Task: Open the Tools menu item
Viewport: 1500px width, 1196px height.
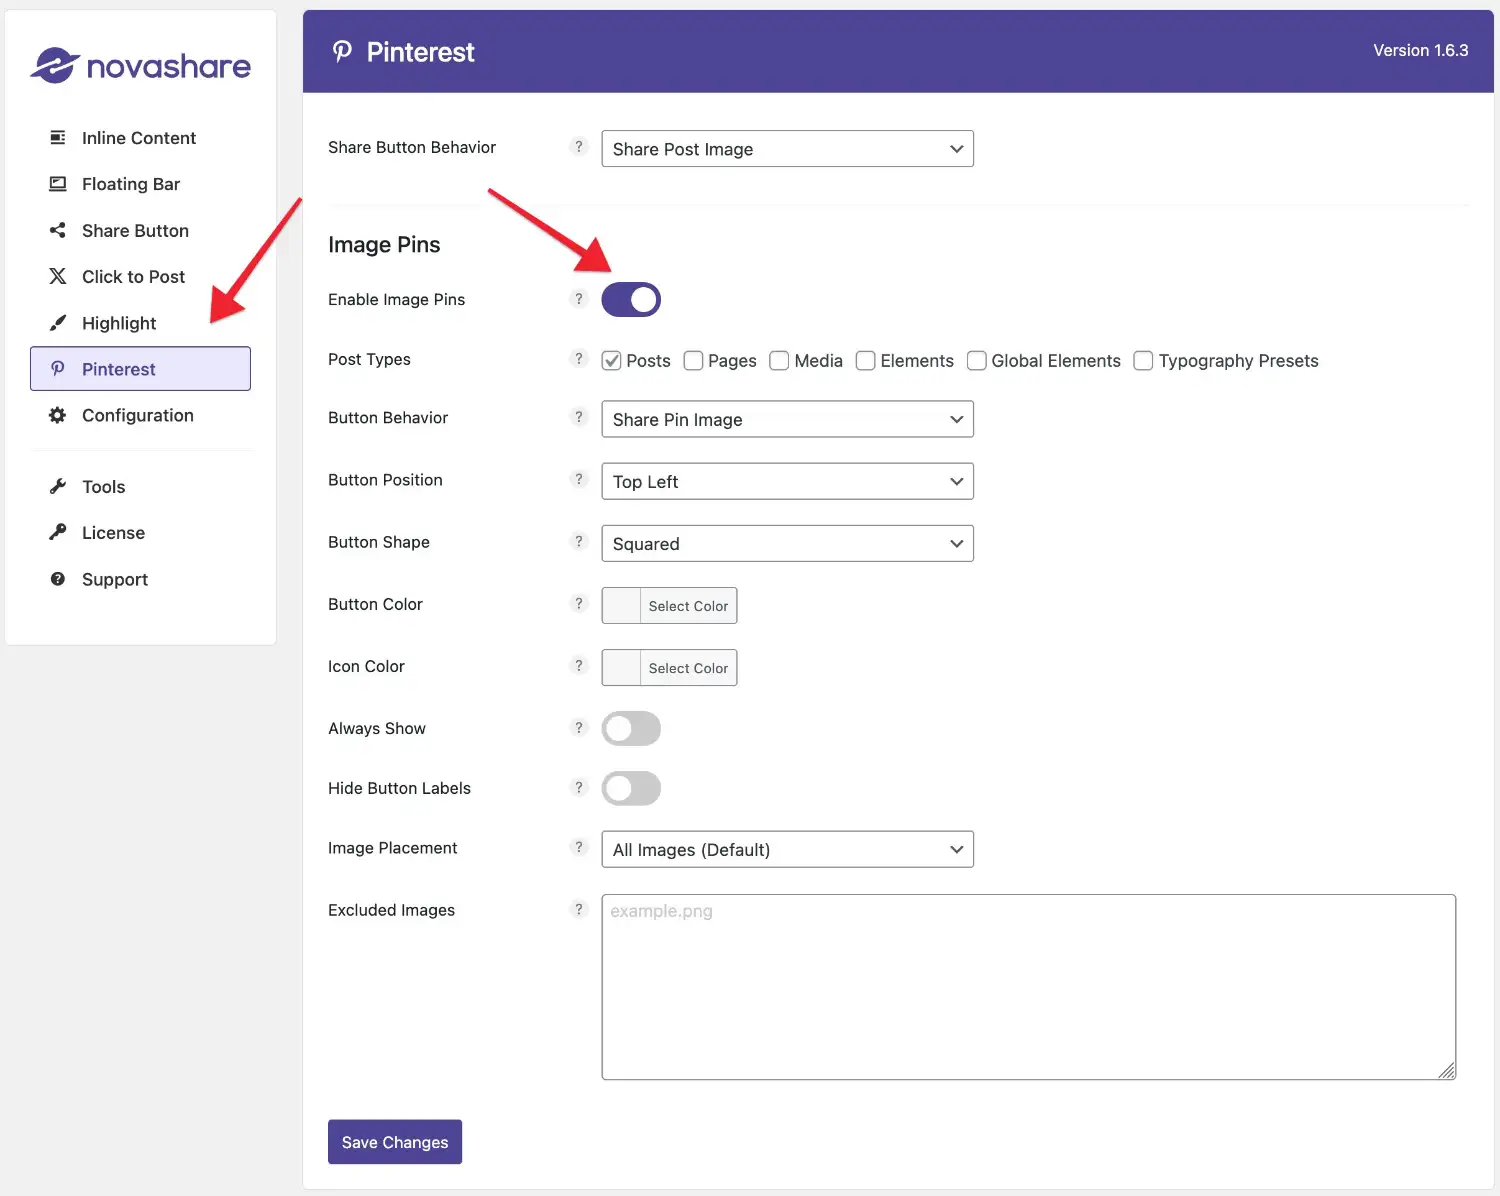Action: coord(103,487)
